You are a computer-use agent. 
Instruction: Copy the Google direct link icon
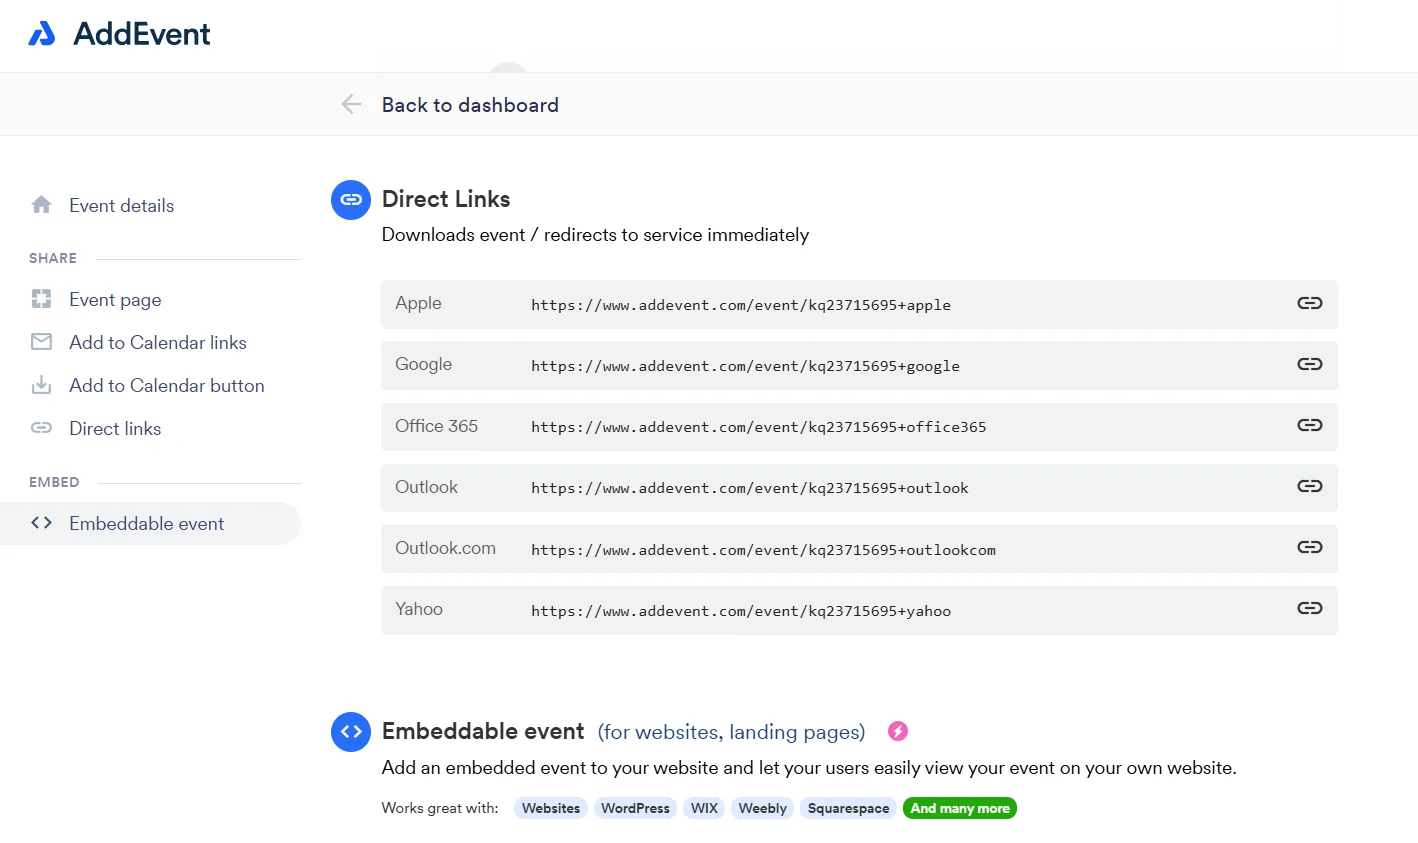(x=1310, y=364)
